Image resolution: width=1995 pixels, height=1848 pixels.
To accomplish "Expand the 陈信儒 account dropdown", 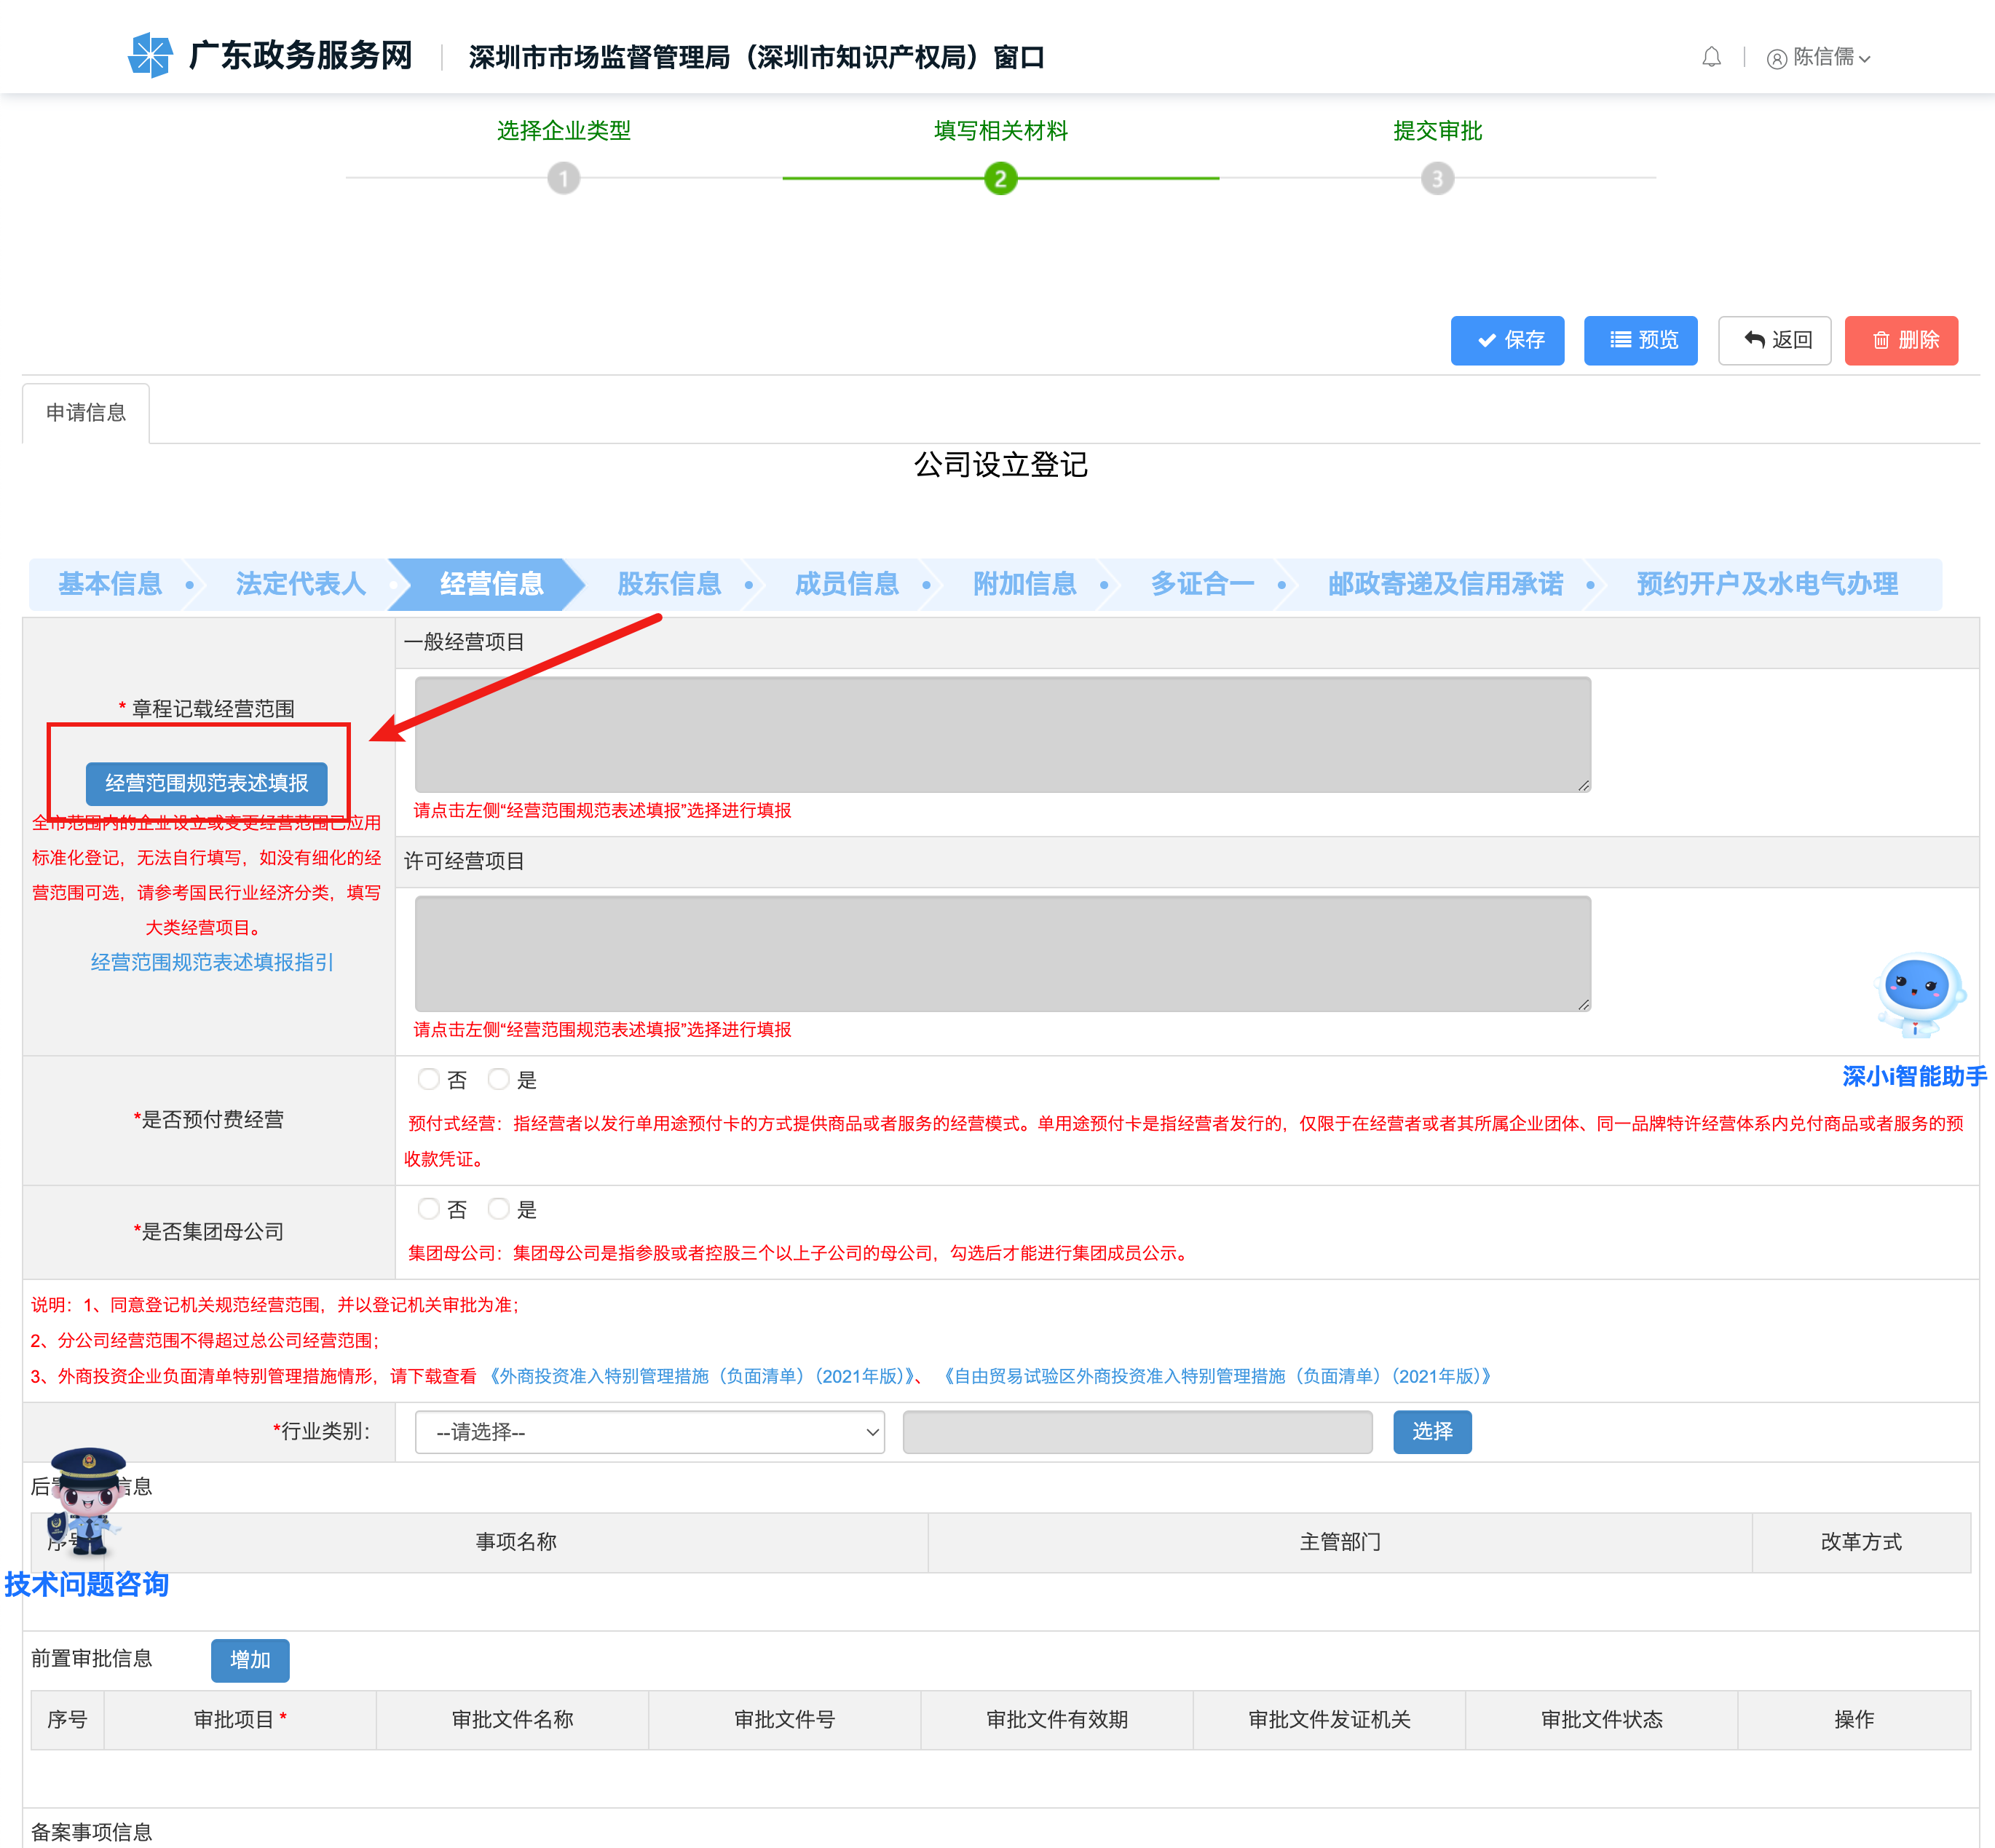I will [1864, 59].
